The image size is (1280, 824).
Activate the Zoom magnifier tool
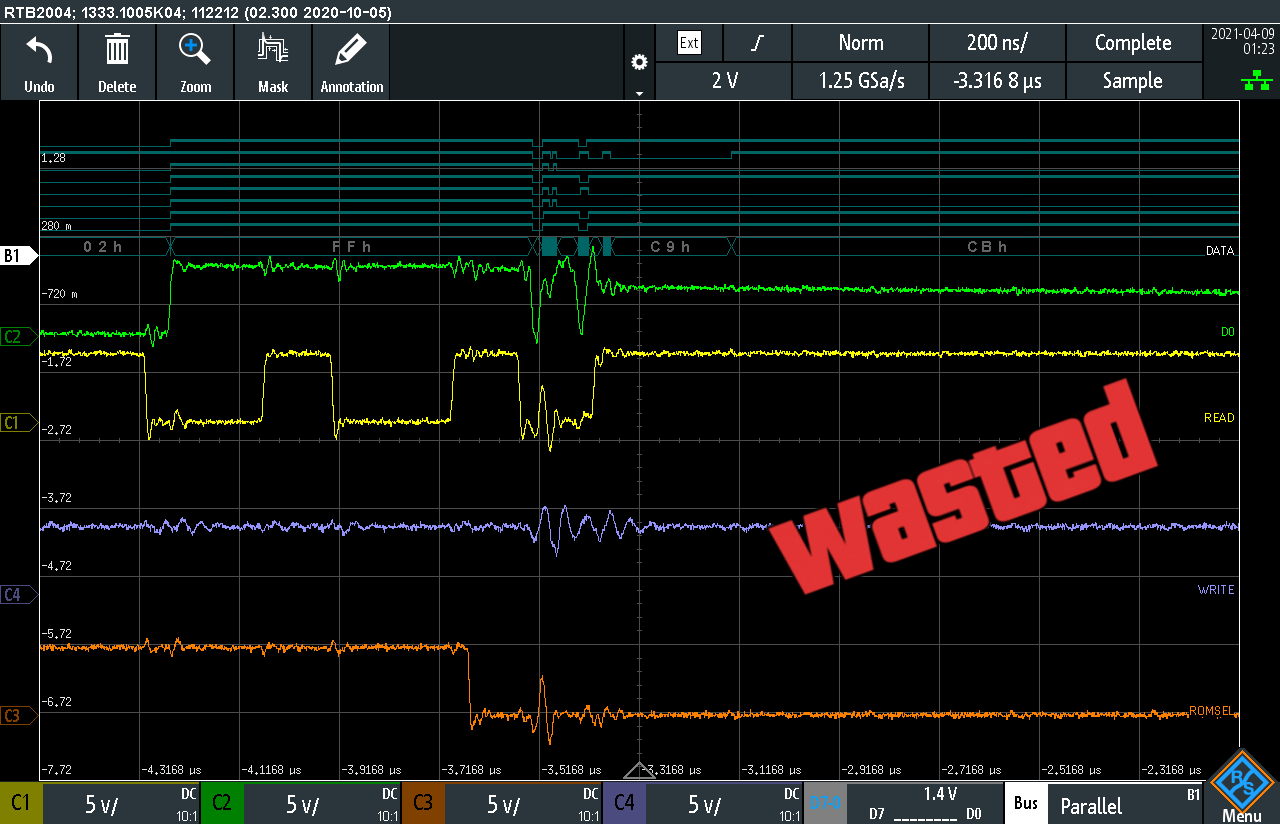(195, 51)
